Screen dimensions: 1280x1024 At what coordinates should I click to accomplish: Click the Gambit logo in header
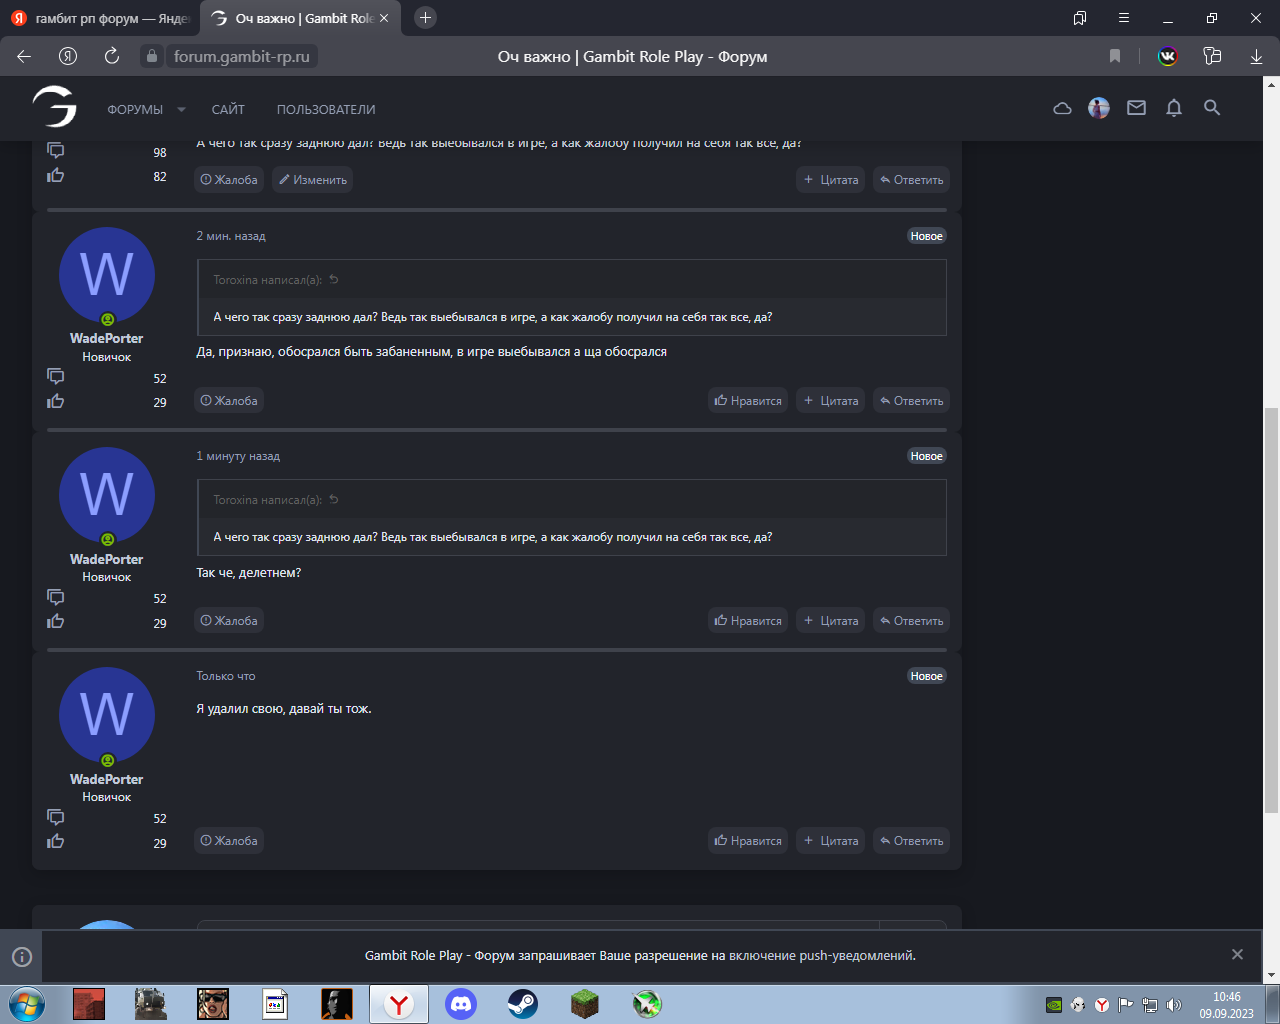pos(55,107)
